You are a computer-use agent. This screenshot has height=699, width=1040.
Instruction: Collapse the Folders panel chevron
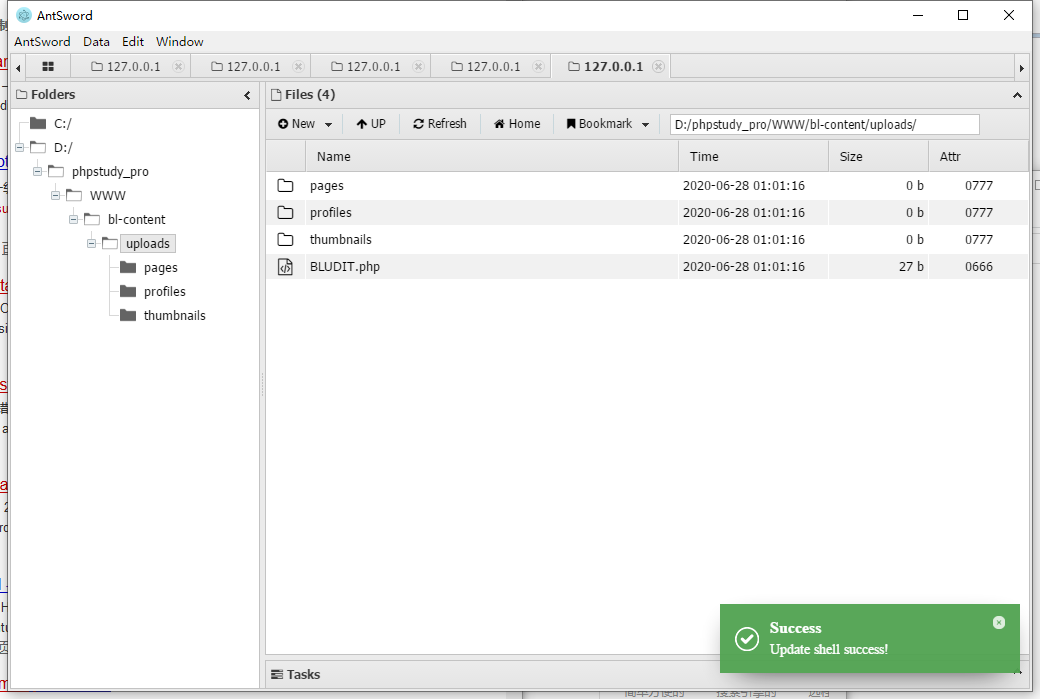click(247, 95)
